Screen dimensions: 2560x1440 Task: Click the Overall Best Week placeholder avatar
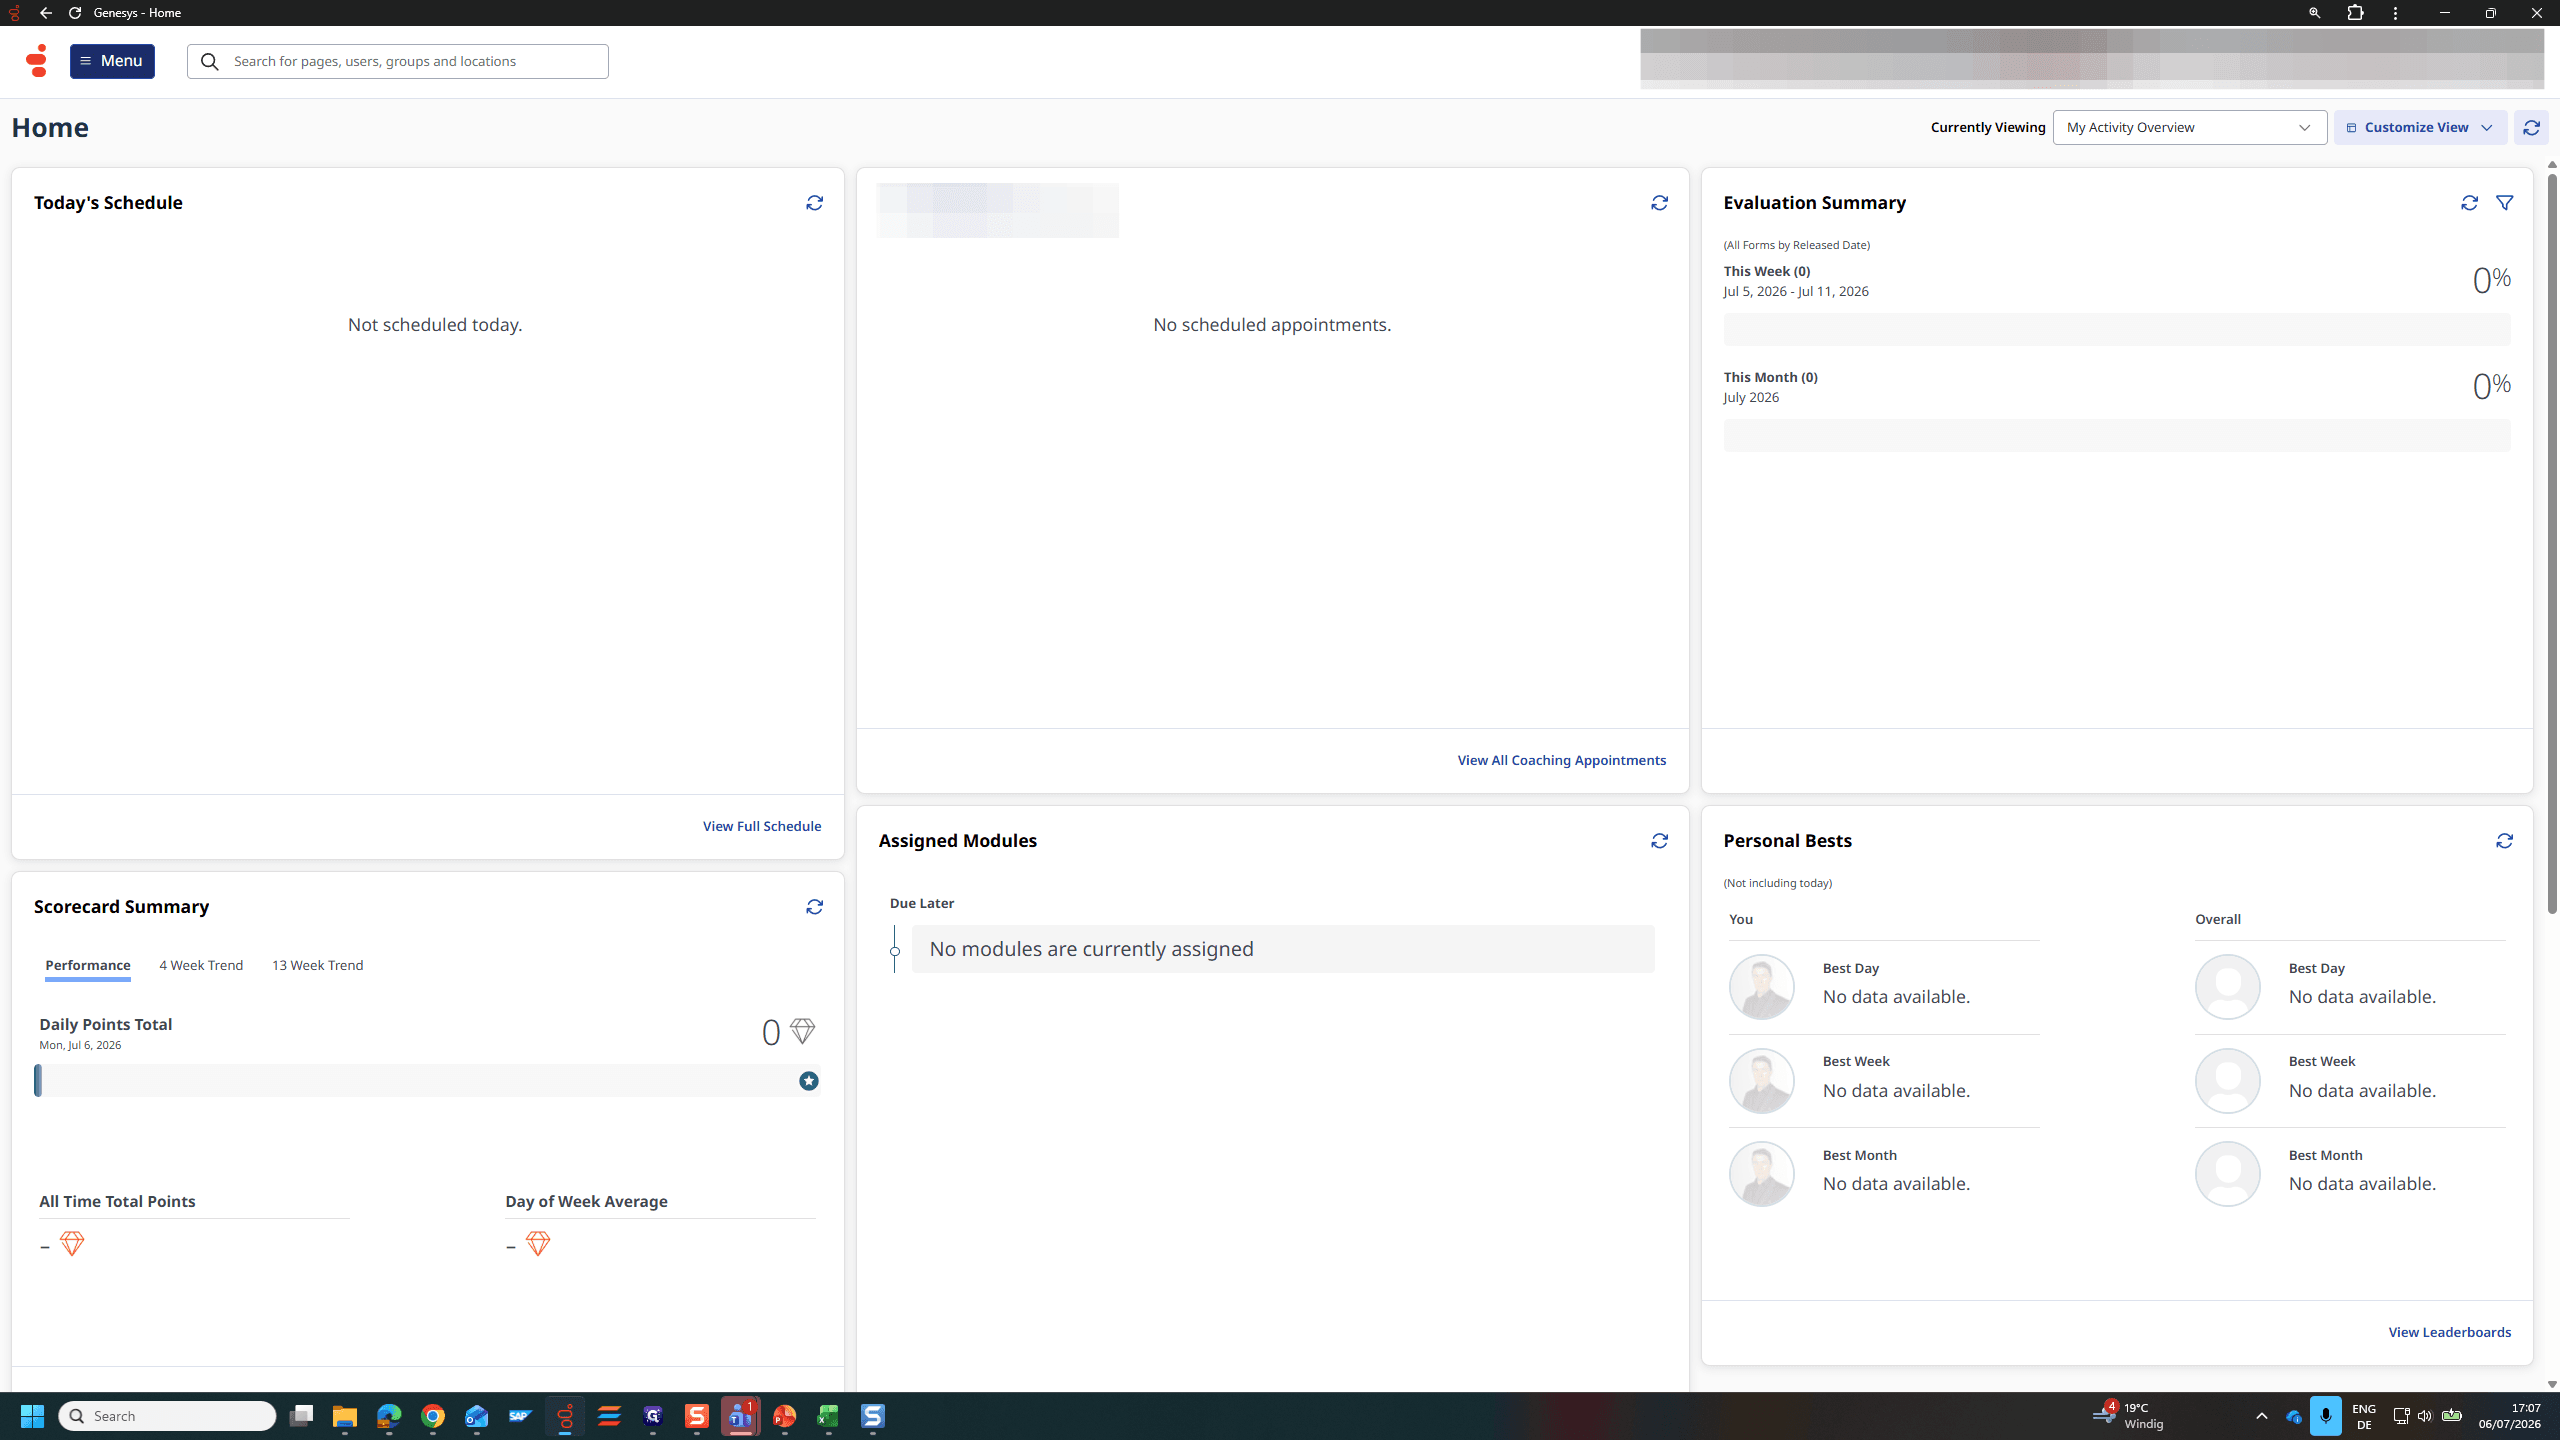tap(2228, 1081)
